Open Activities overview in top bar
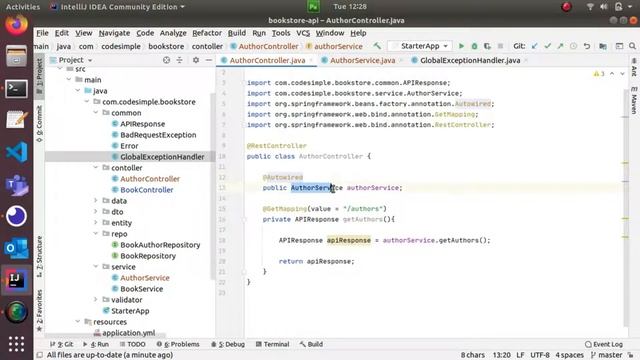Screen dimensions: 640x360 point(23,7)
